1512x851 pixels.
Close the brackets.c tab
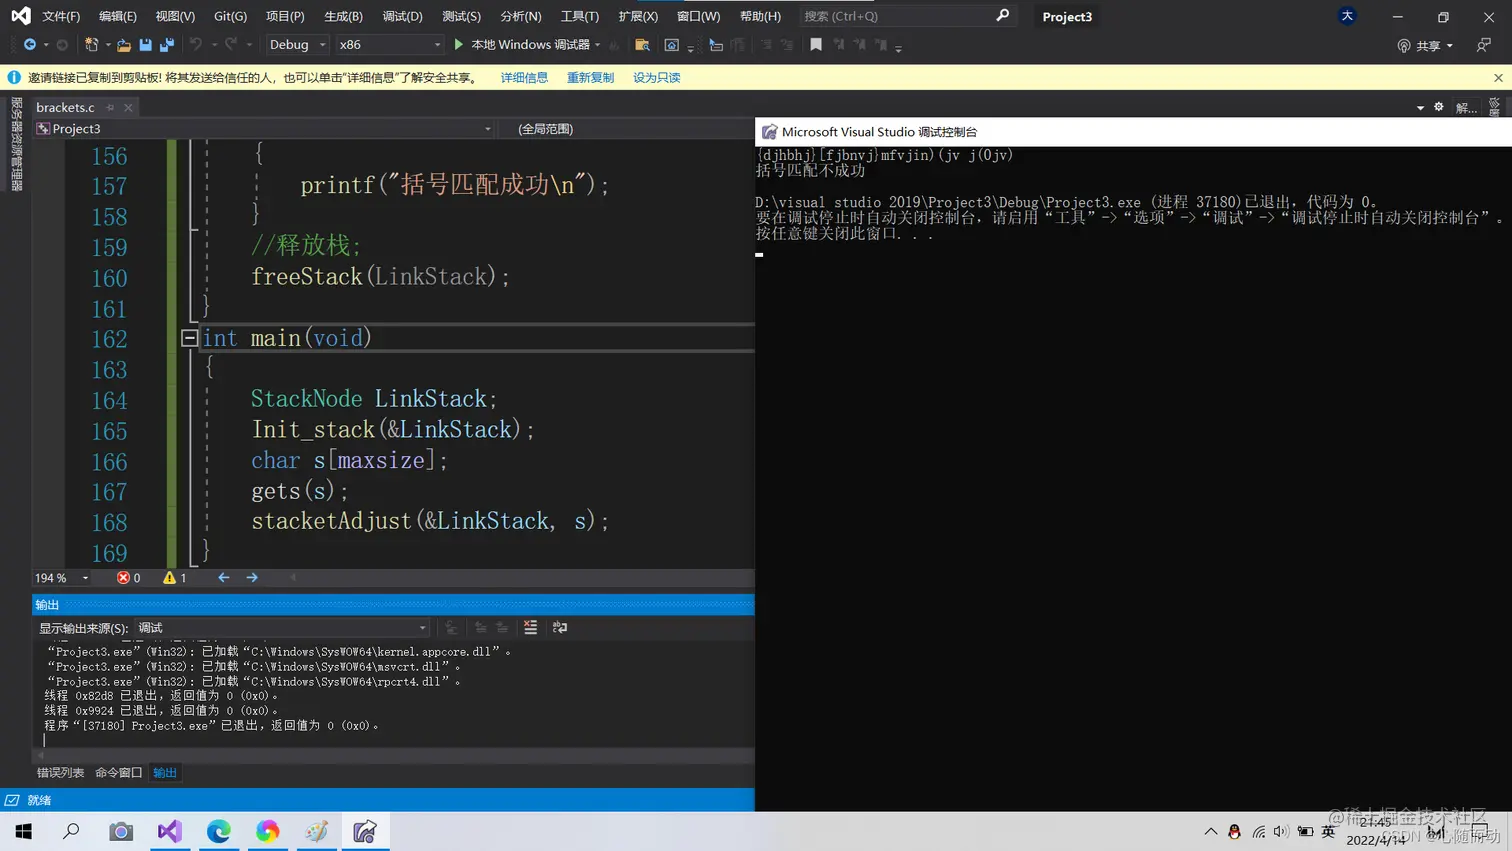tap(128, 107)
